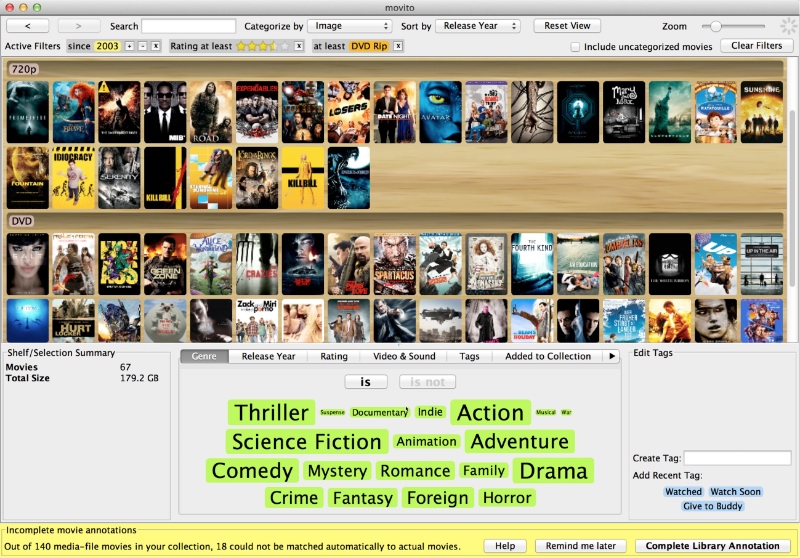Select the Mary and Max poster

(x=624, y=112)
